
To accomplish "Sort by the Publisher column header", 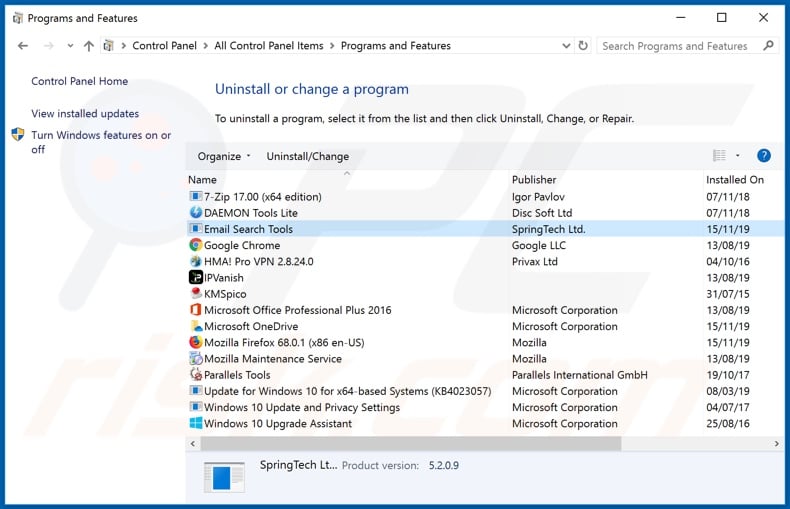I will 606,179.
